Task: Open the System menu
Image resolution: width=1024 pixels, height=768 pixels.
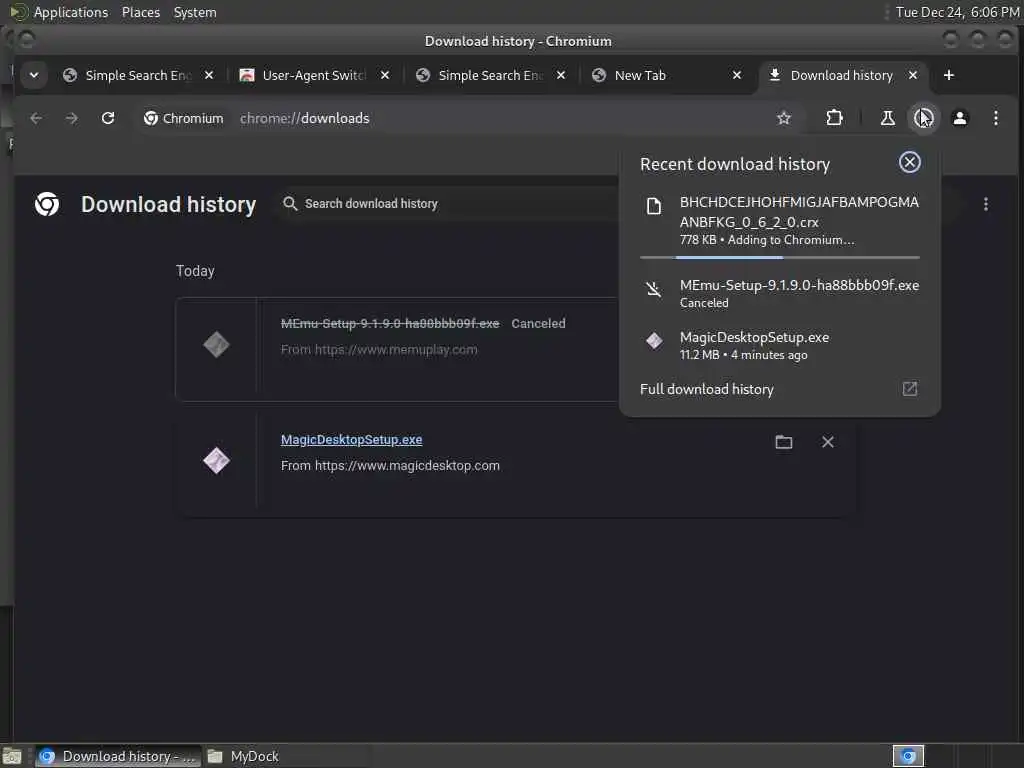Action: (195, 12)
